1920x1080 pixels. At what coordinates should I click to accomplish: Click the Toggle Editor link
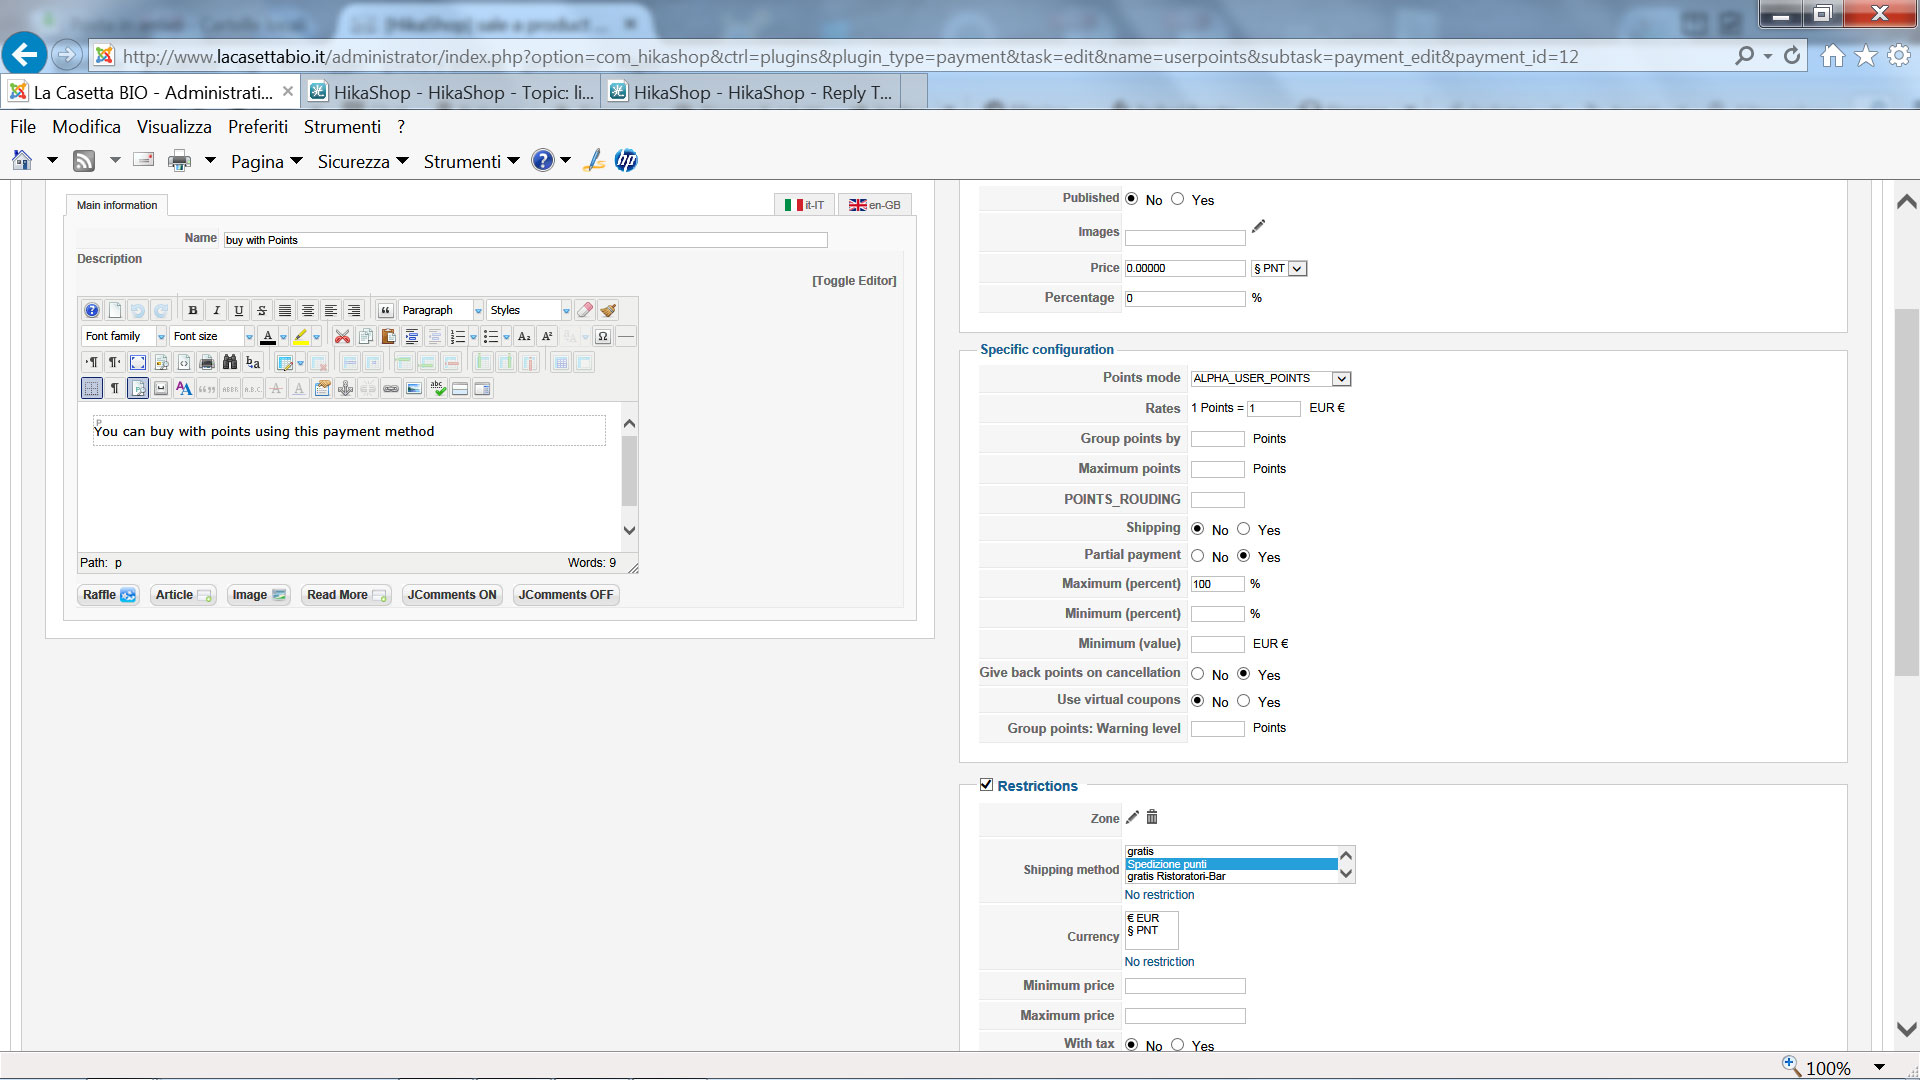(x=854, y=281)
